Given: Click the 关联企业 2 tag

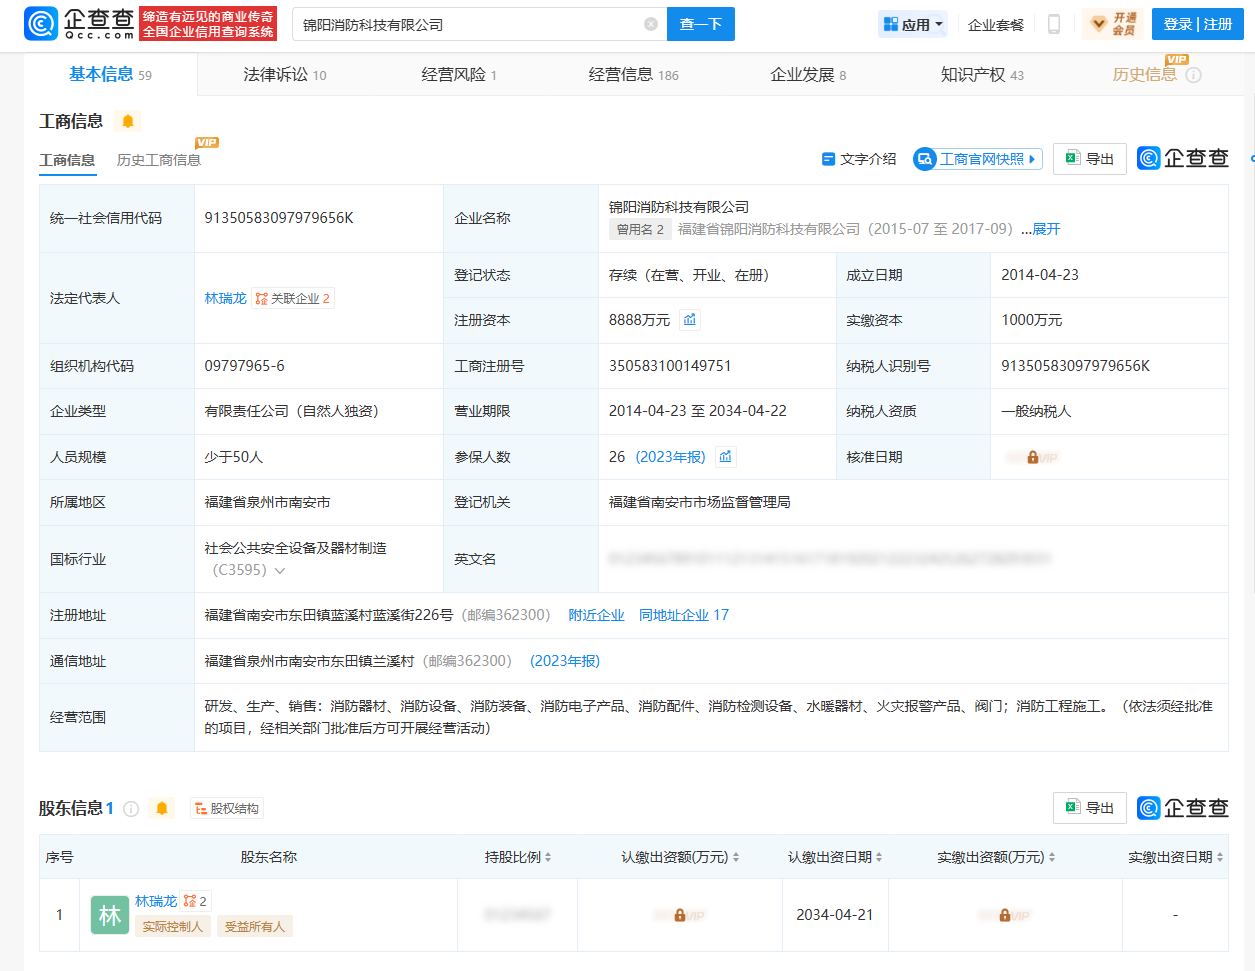Looking at the screenshot, I should (293, 298).
